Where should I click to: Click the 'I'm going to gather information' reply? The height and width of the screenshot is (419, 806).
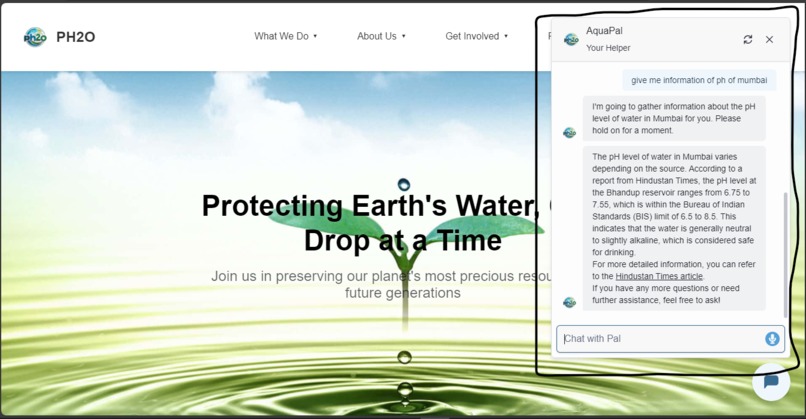click(674, 118)
